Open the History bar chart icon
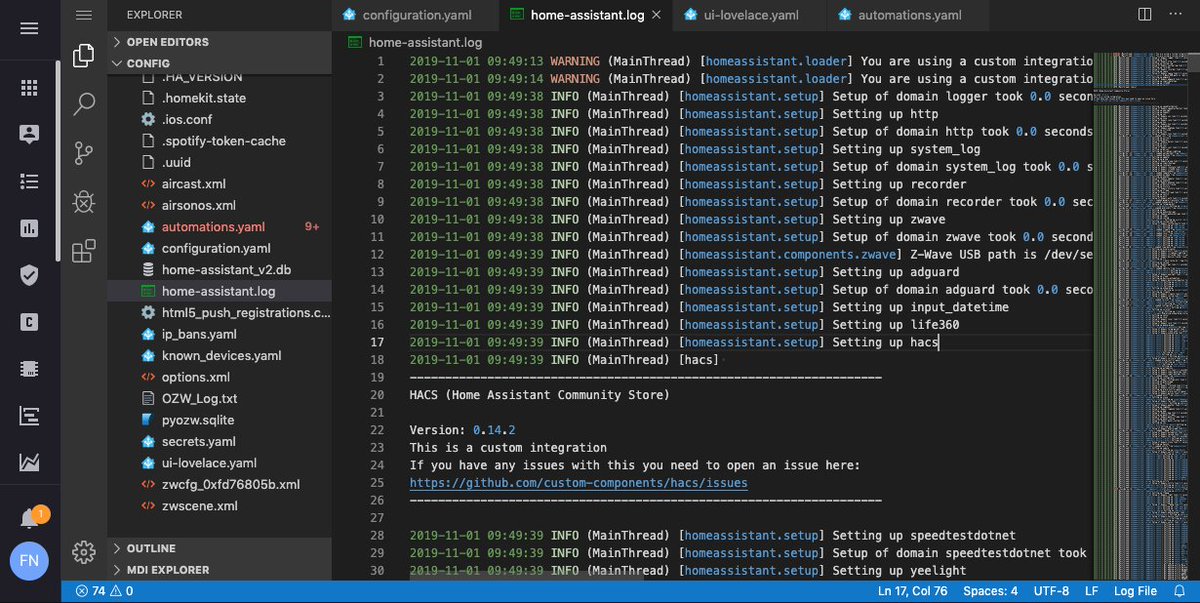 click(29, 228)
